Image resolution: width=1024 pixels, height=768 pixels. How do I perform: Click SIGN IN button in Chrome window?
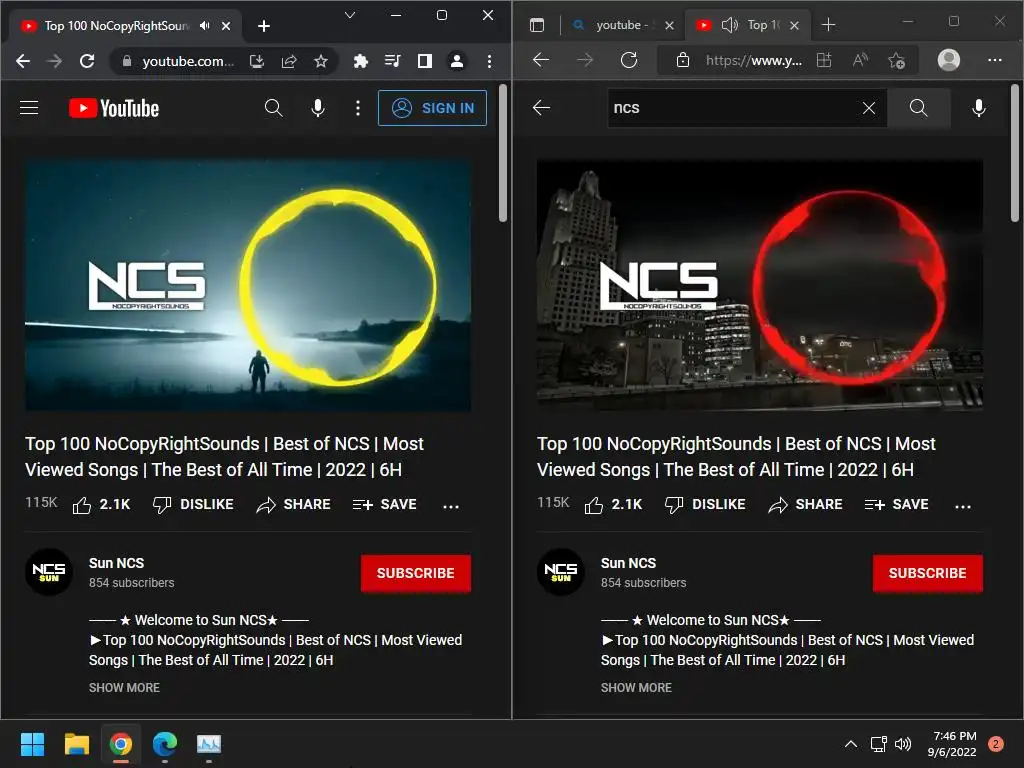[x=432, y=108]
